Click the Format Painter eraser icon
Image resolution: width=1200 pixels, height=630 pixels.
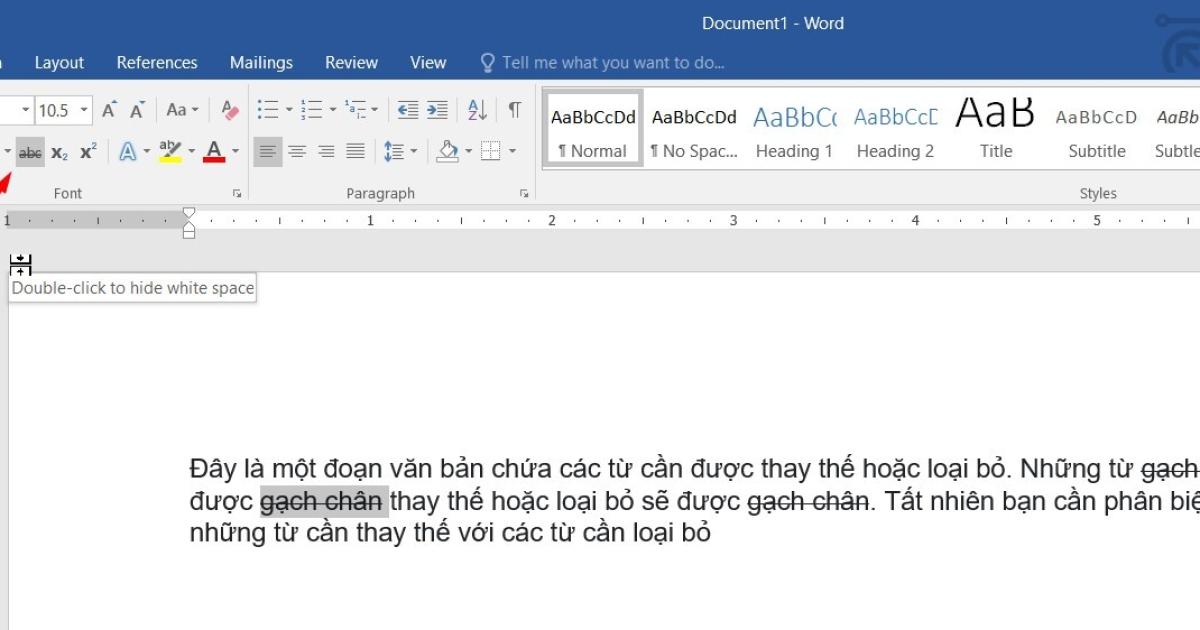(231, 111)
